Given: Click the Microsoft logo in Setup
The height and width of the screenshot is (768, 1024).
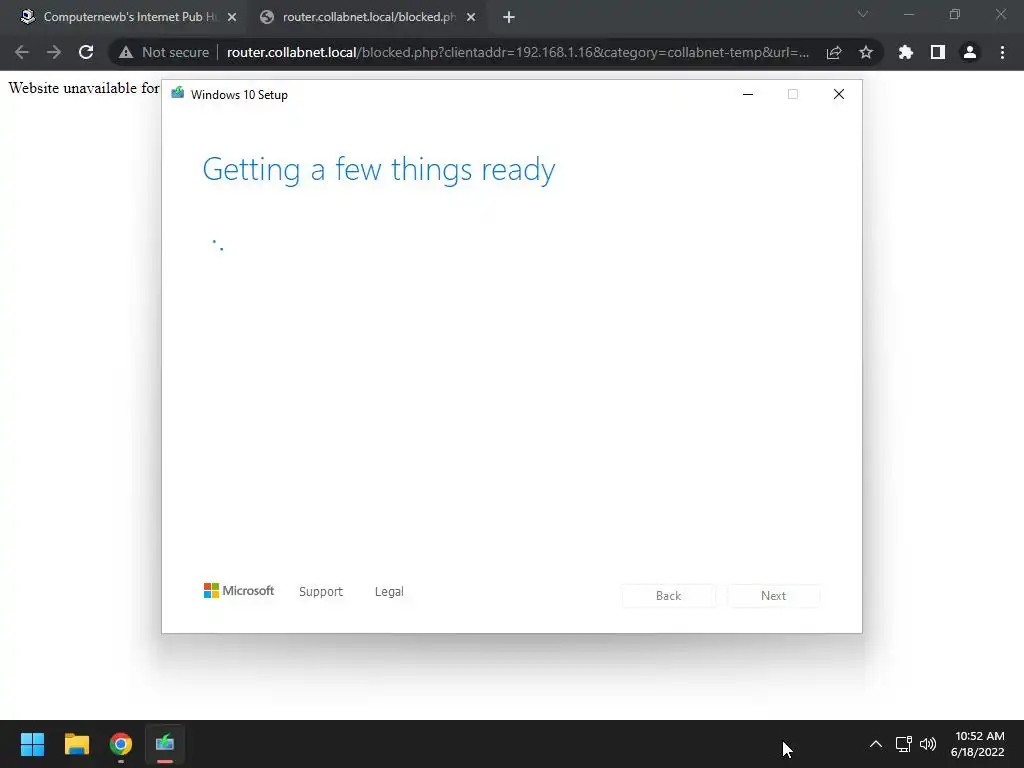Looking at the screenshot, I should (239, 591).
